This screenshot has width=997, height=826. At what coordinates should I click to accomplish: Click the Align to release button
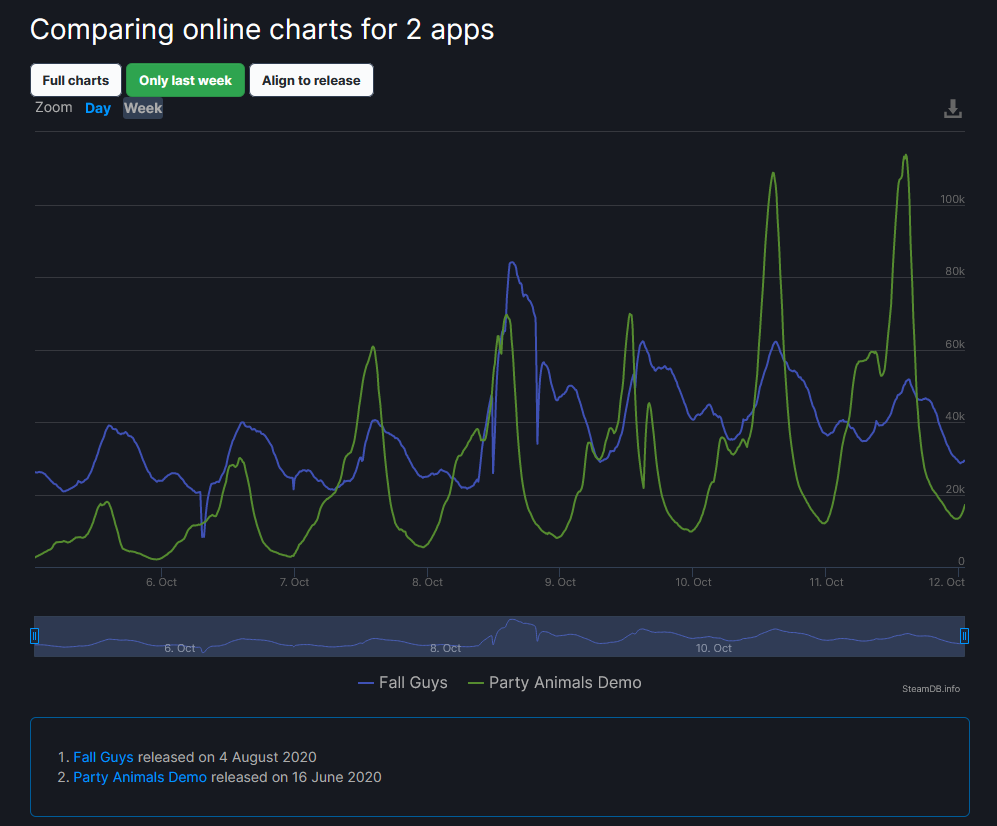pyautogui.click(x=311, y=80)
